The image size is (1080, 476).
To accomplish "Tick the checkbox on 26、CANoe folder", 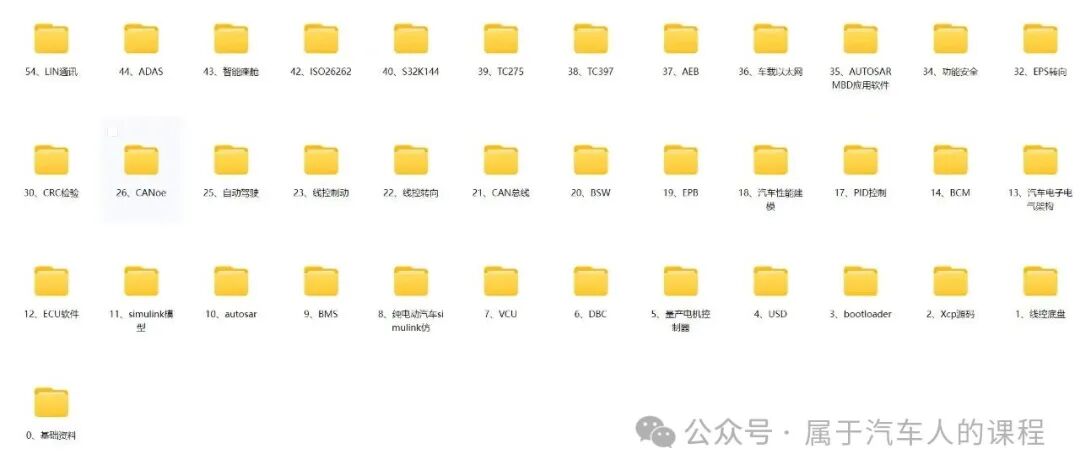I will click(x=113, y=132).
